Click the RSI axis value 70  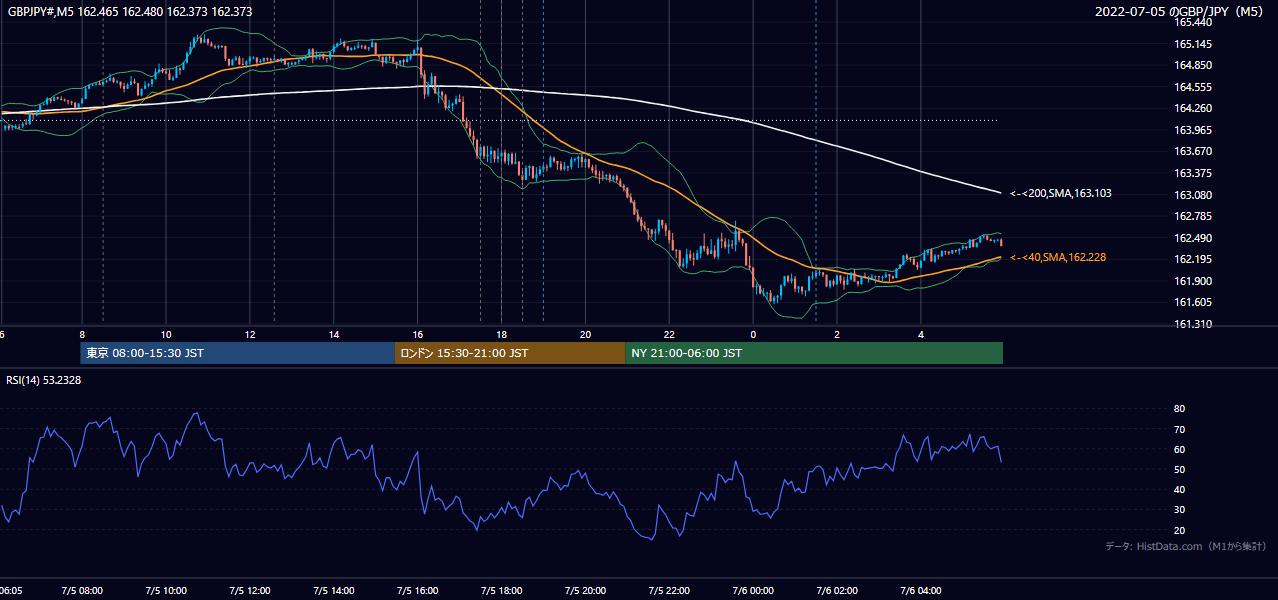coord(1179,429)
